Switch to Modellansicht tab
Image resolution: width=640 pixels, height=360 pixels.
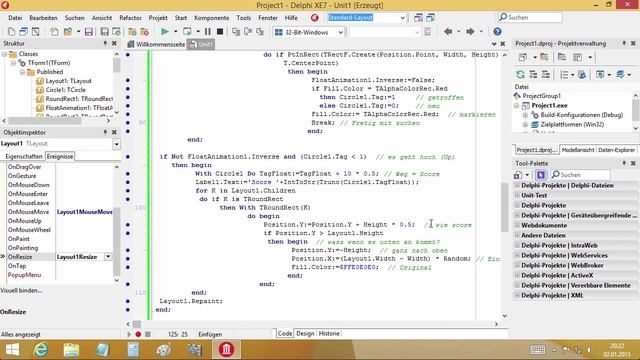pos(578,150)
